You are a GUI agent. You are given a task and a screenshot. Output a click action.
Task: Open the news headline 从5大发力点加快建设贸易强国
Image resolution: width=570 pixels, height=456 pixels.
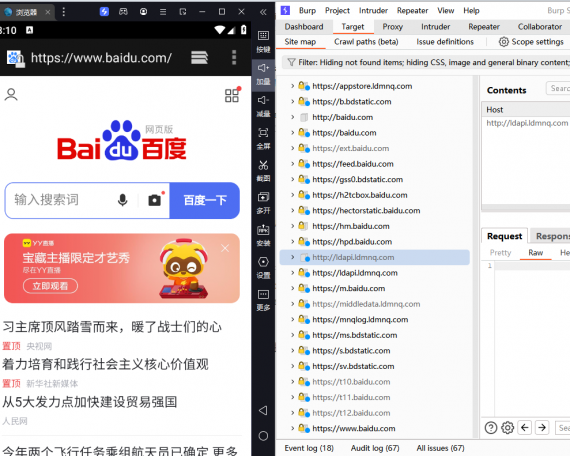[90, 402]
